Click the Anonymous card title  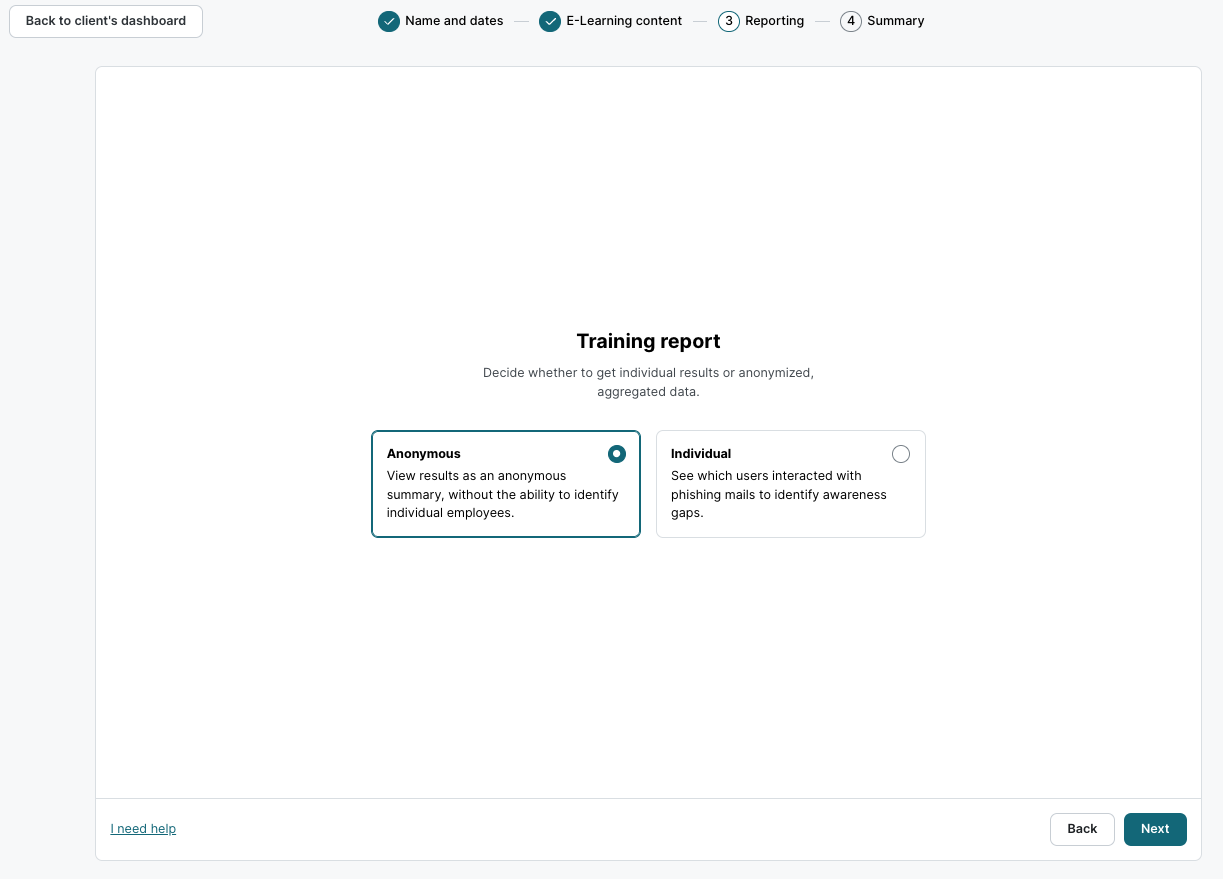[x=424, y=454]
